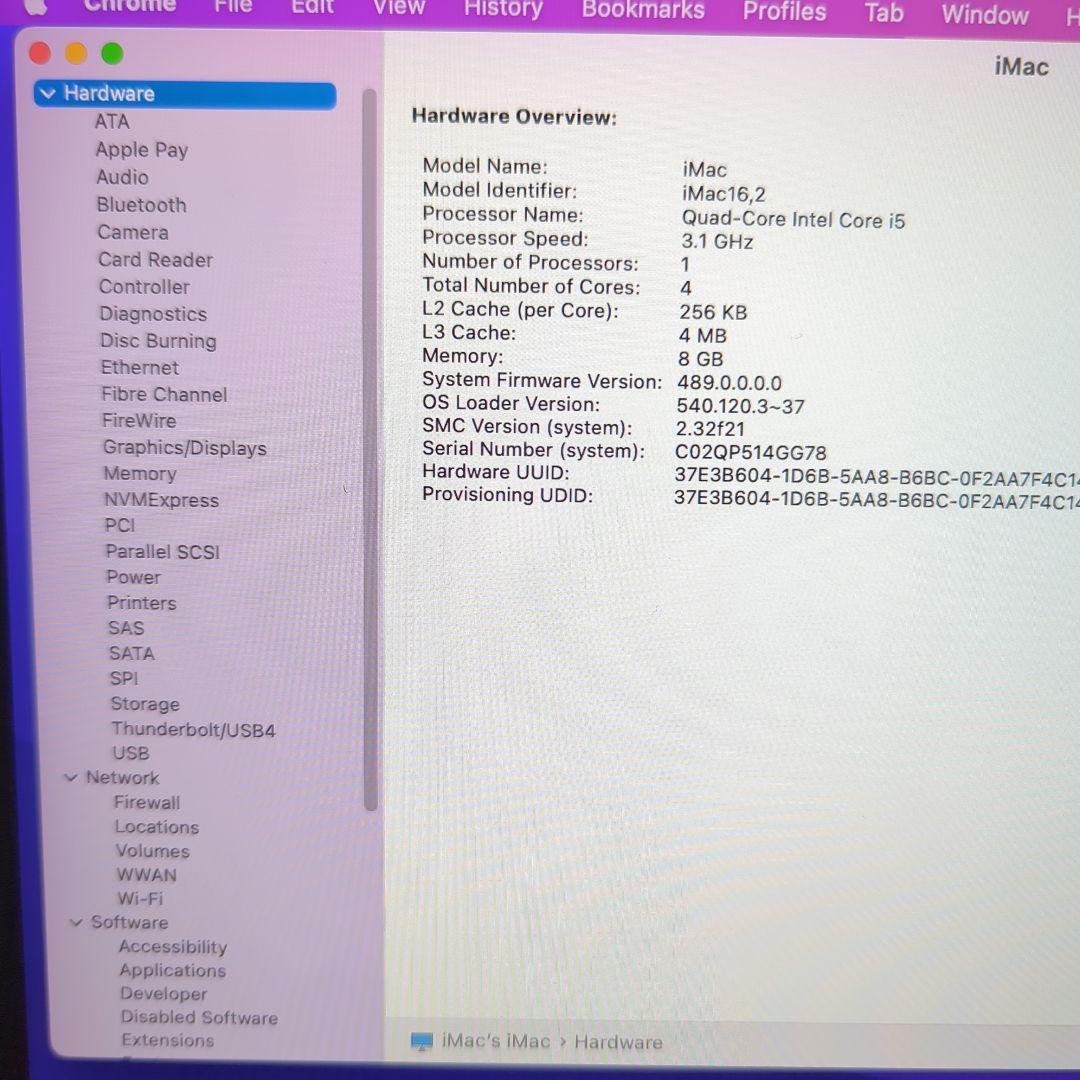Collapse the Hardware section
The image size is (1080, 1080).
[48, 93]
